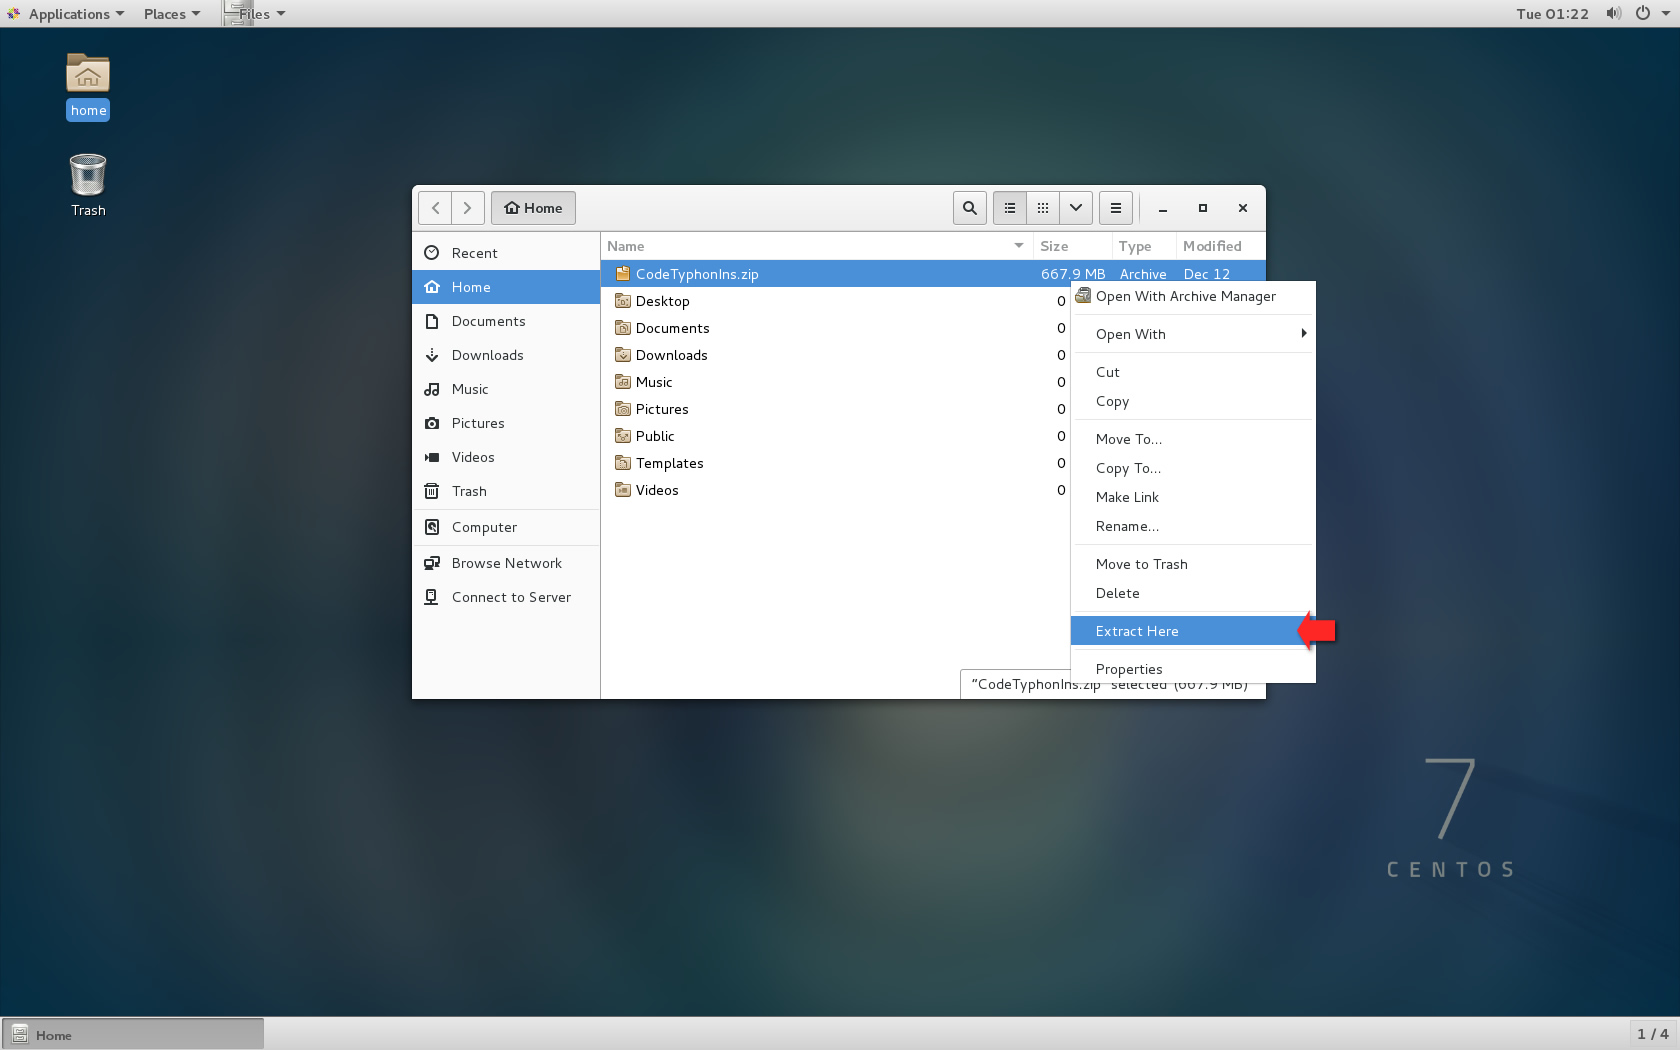Select the Templates folder

(836, 463)
